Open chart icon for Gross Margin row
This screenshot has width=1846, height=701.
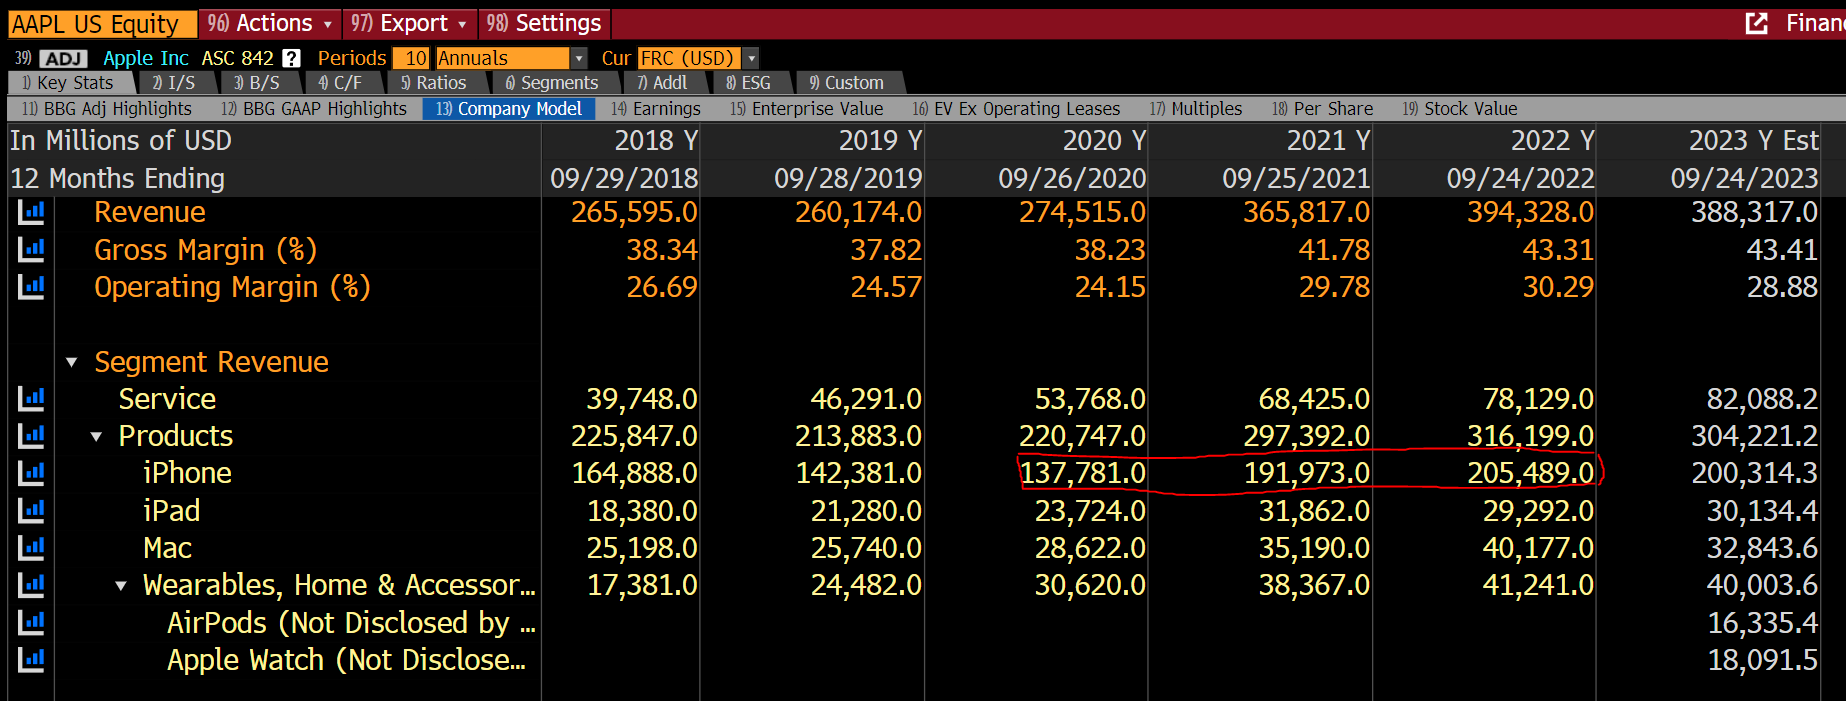click(x=31, y=249)
